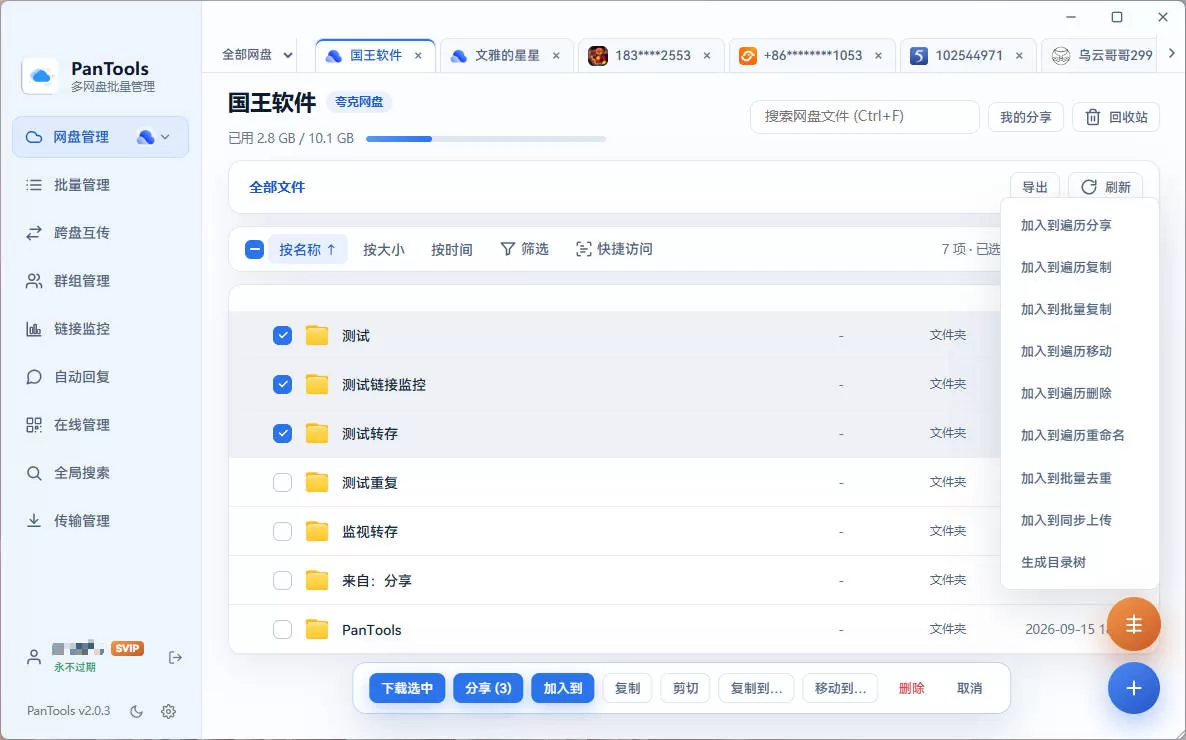Choose 生成目录树 from menu
Viewport: 1186px width, 740px height.
tap(1079, 562)
